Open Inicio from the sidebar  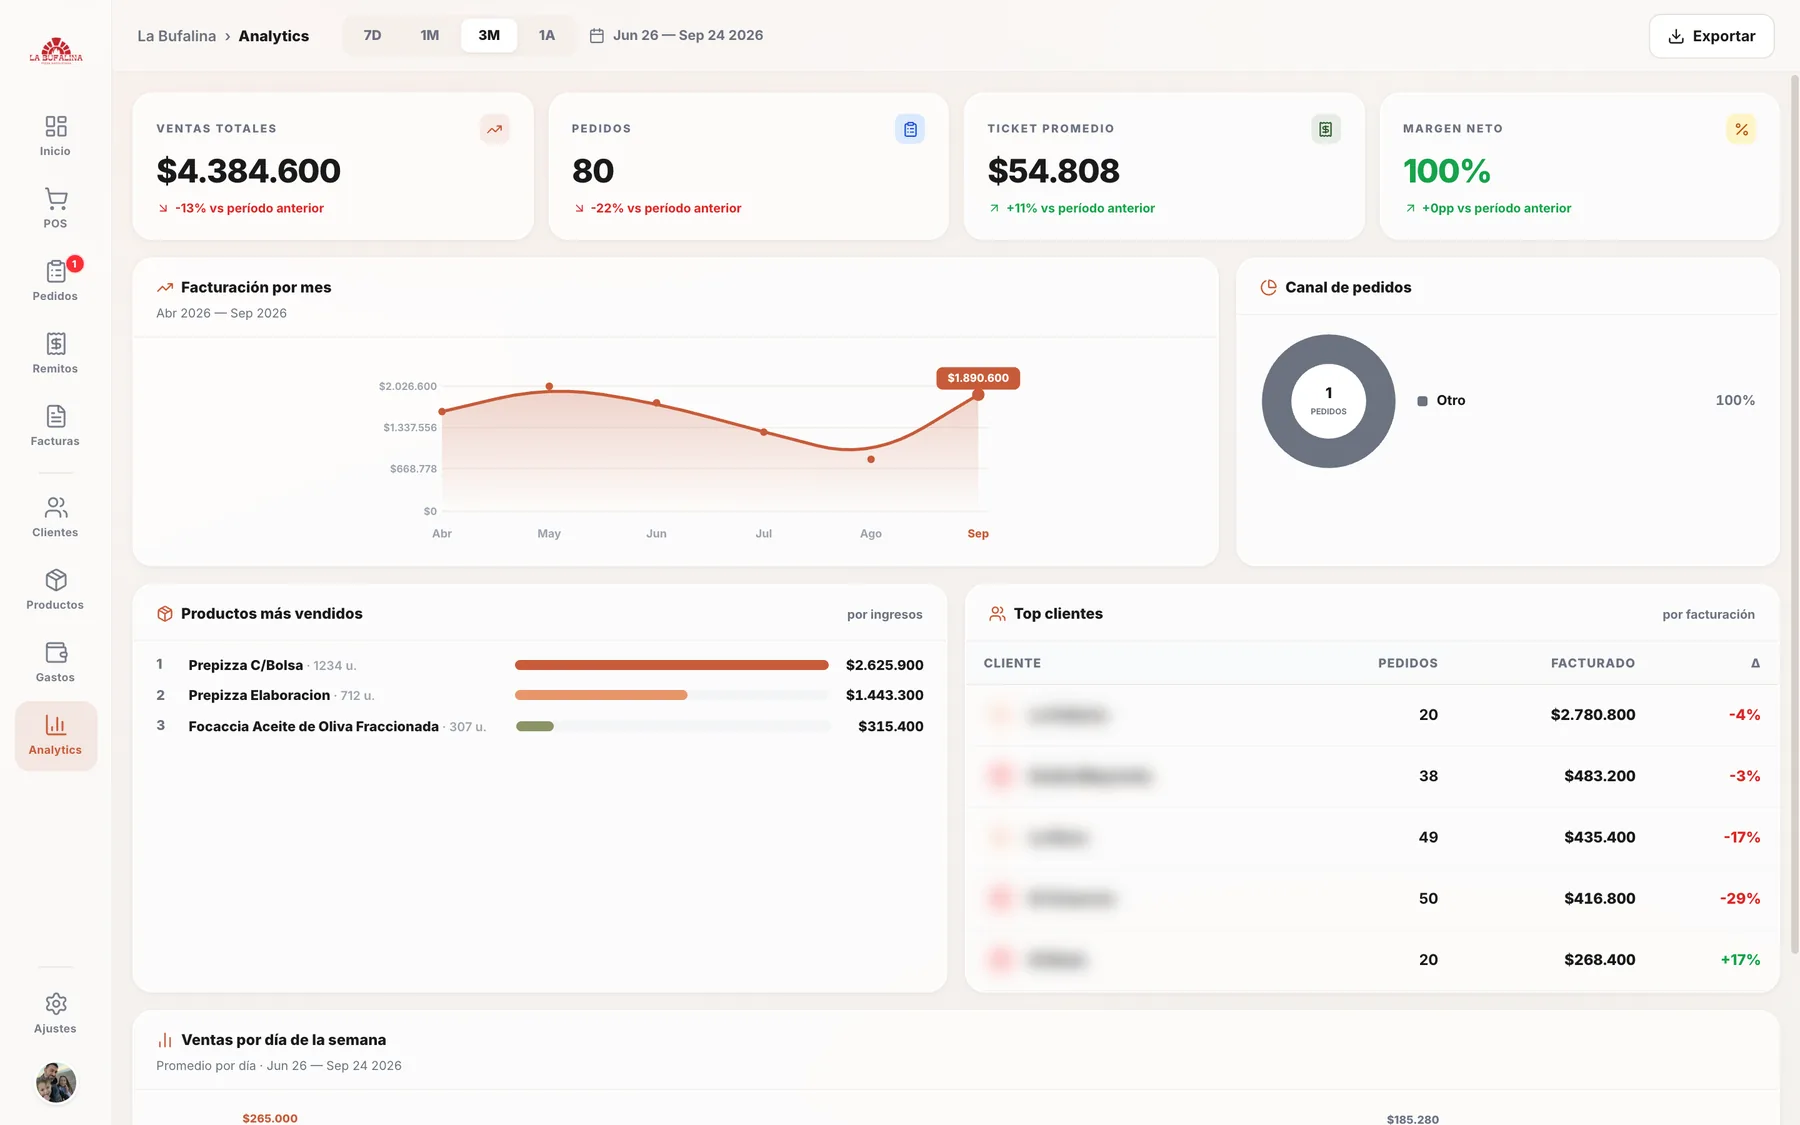[x=55, y=136]
